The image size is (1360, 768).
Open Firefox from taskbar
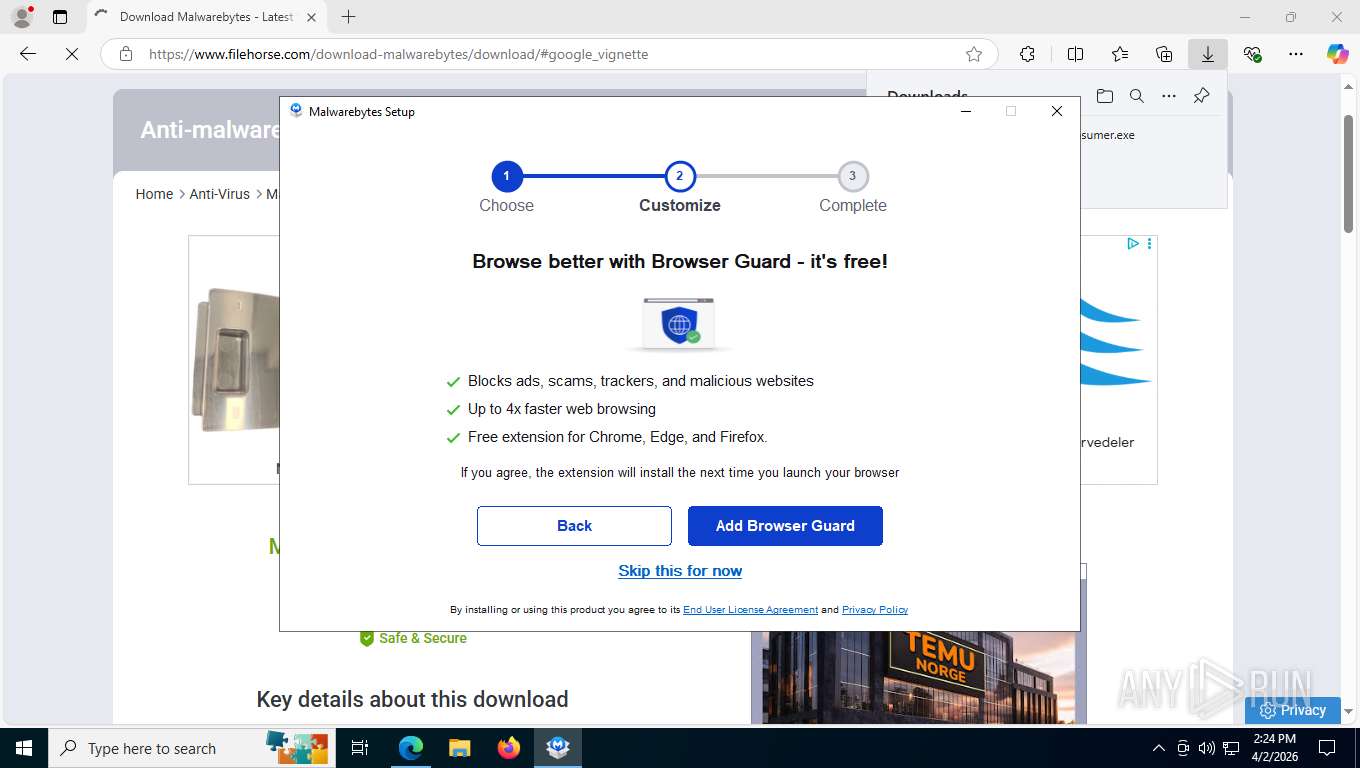click(509, 748)
